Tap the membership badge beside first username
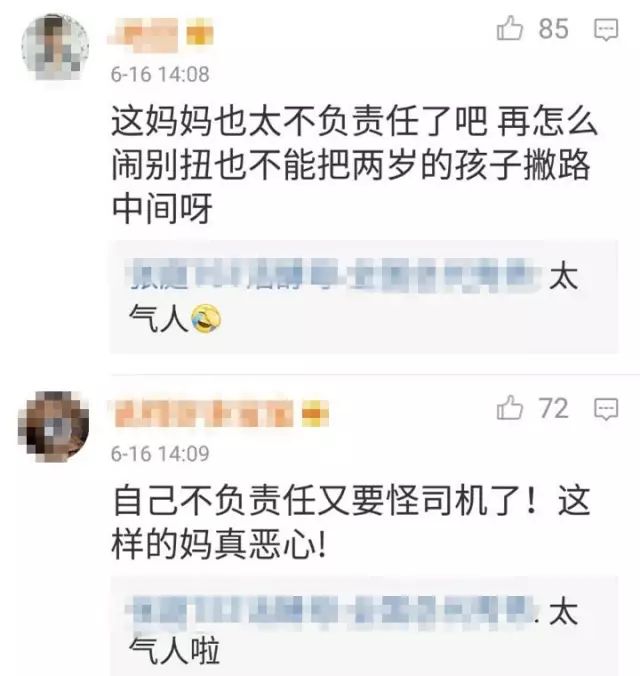640x676 pixels. tap(200, 33)
